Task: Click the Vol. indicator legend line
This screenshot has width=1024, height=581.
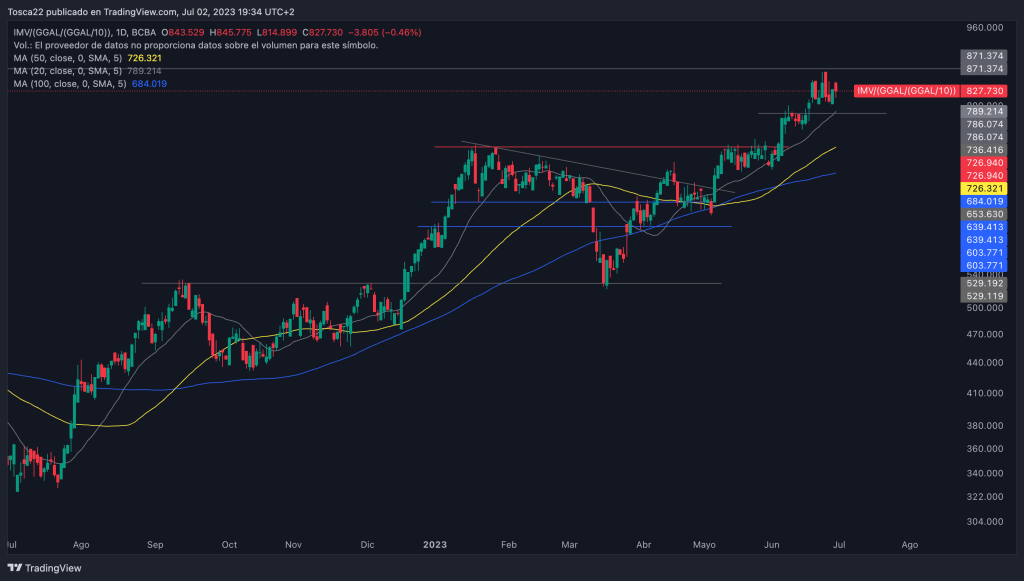Action: (x=195, y=45)
